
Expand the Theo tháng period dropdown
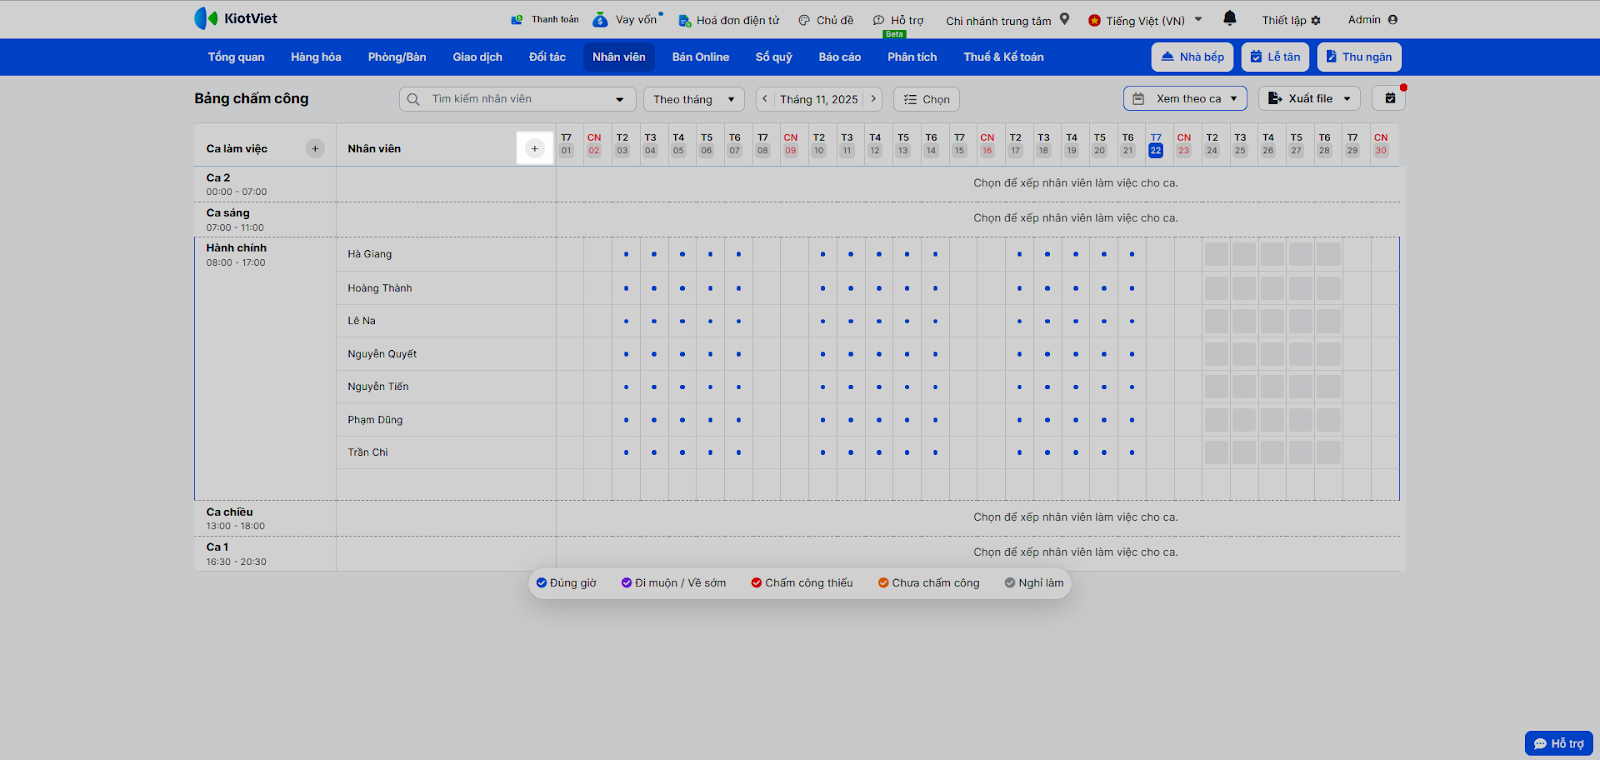[694, 99]
